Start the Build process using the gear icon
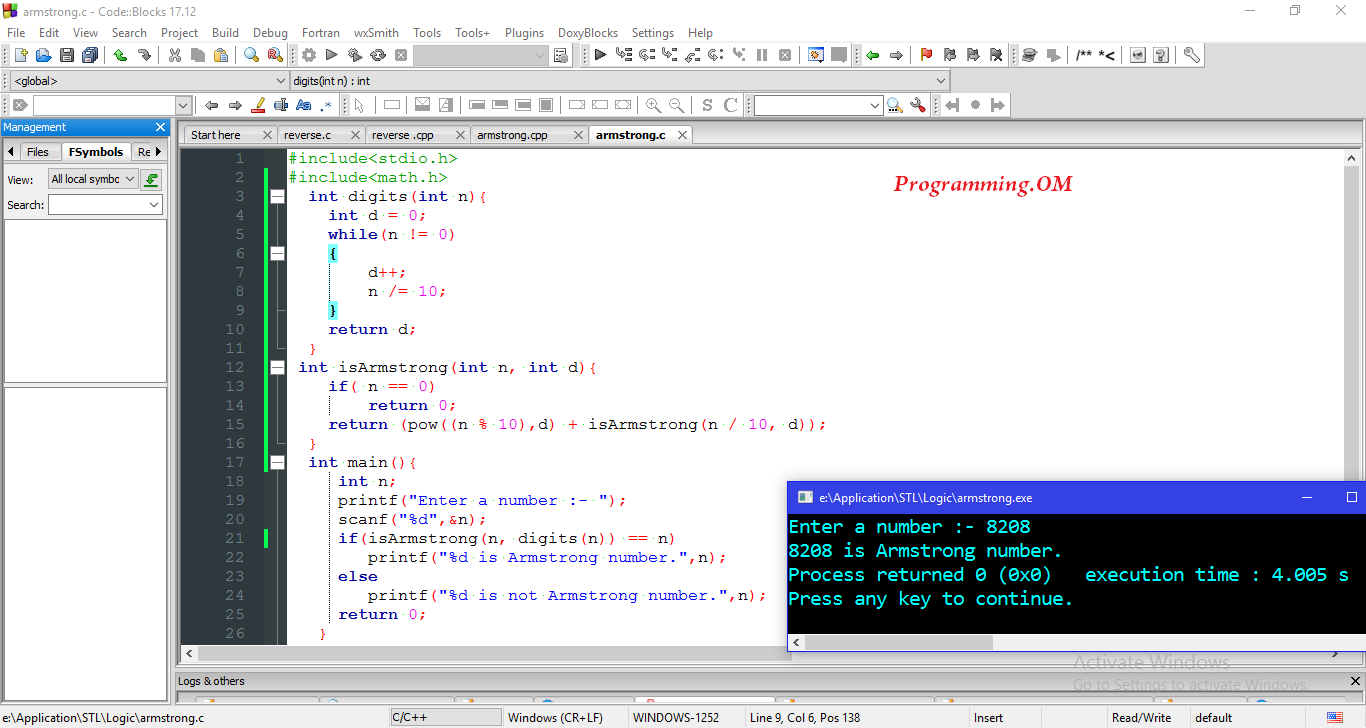 [310, 55]
